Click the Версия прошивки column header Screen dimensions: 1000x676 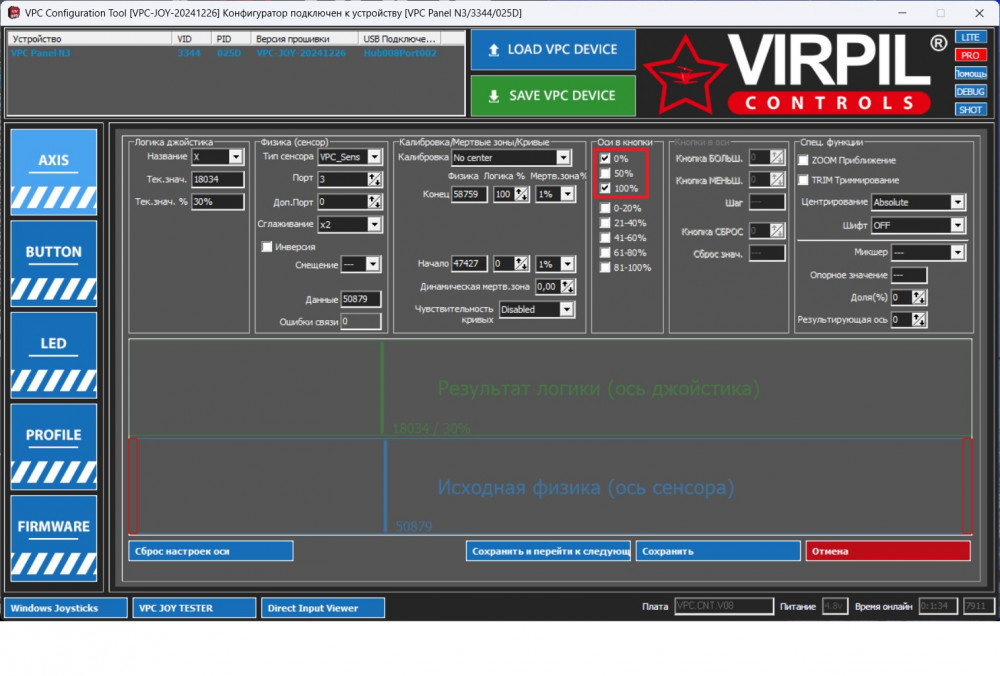click(x=304, y=39)
